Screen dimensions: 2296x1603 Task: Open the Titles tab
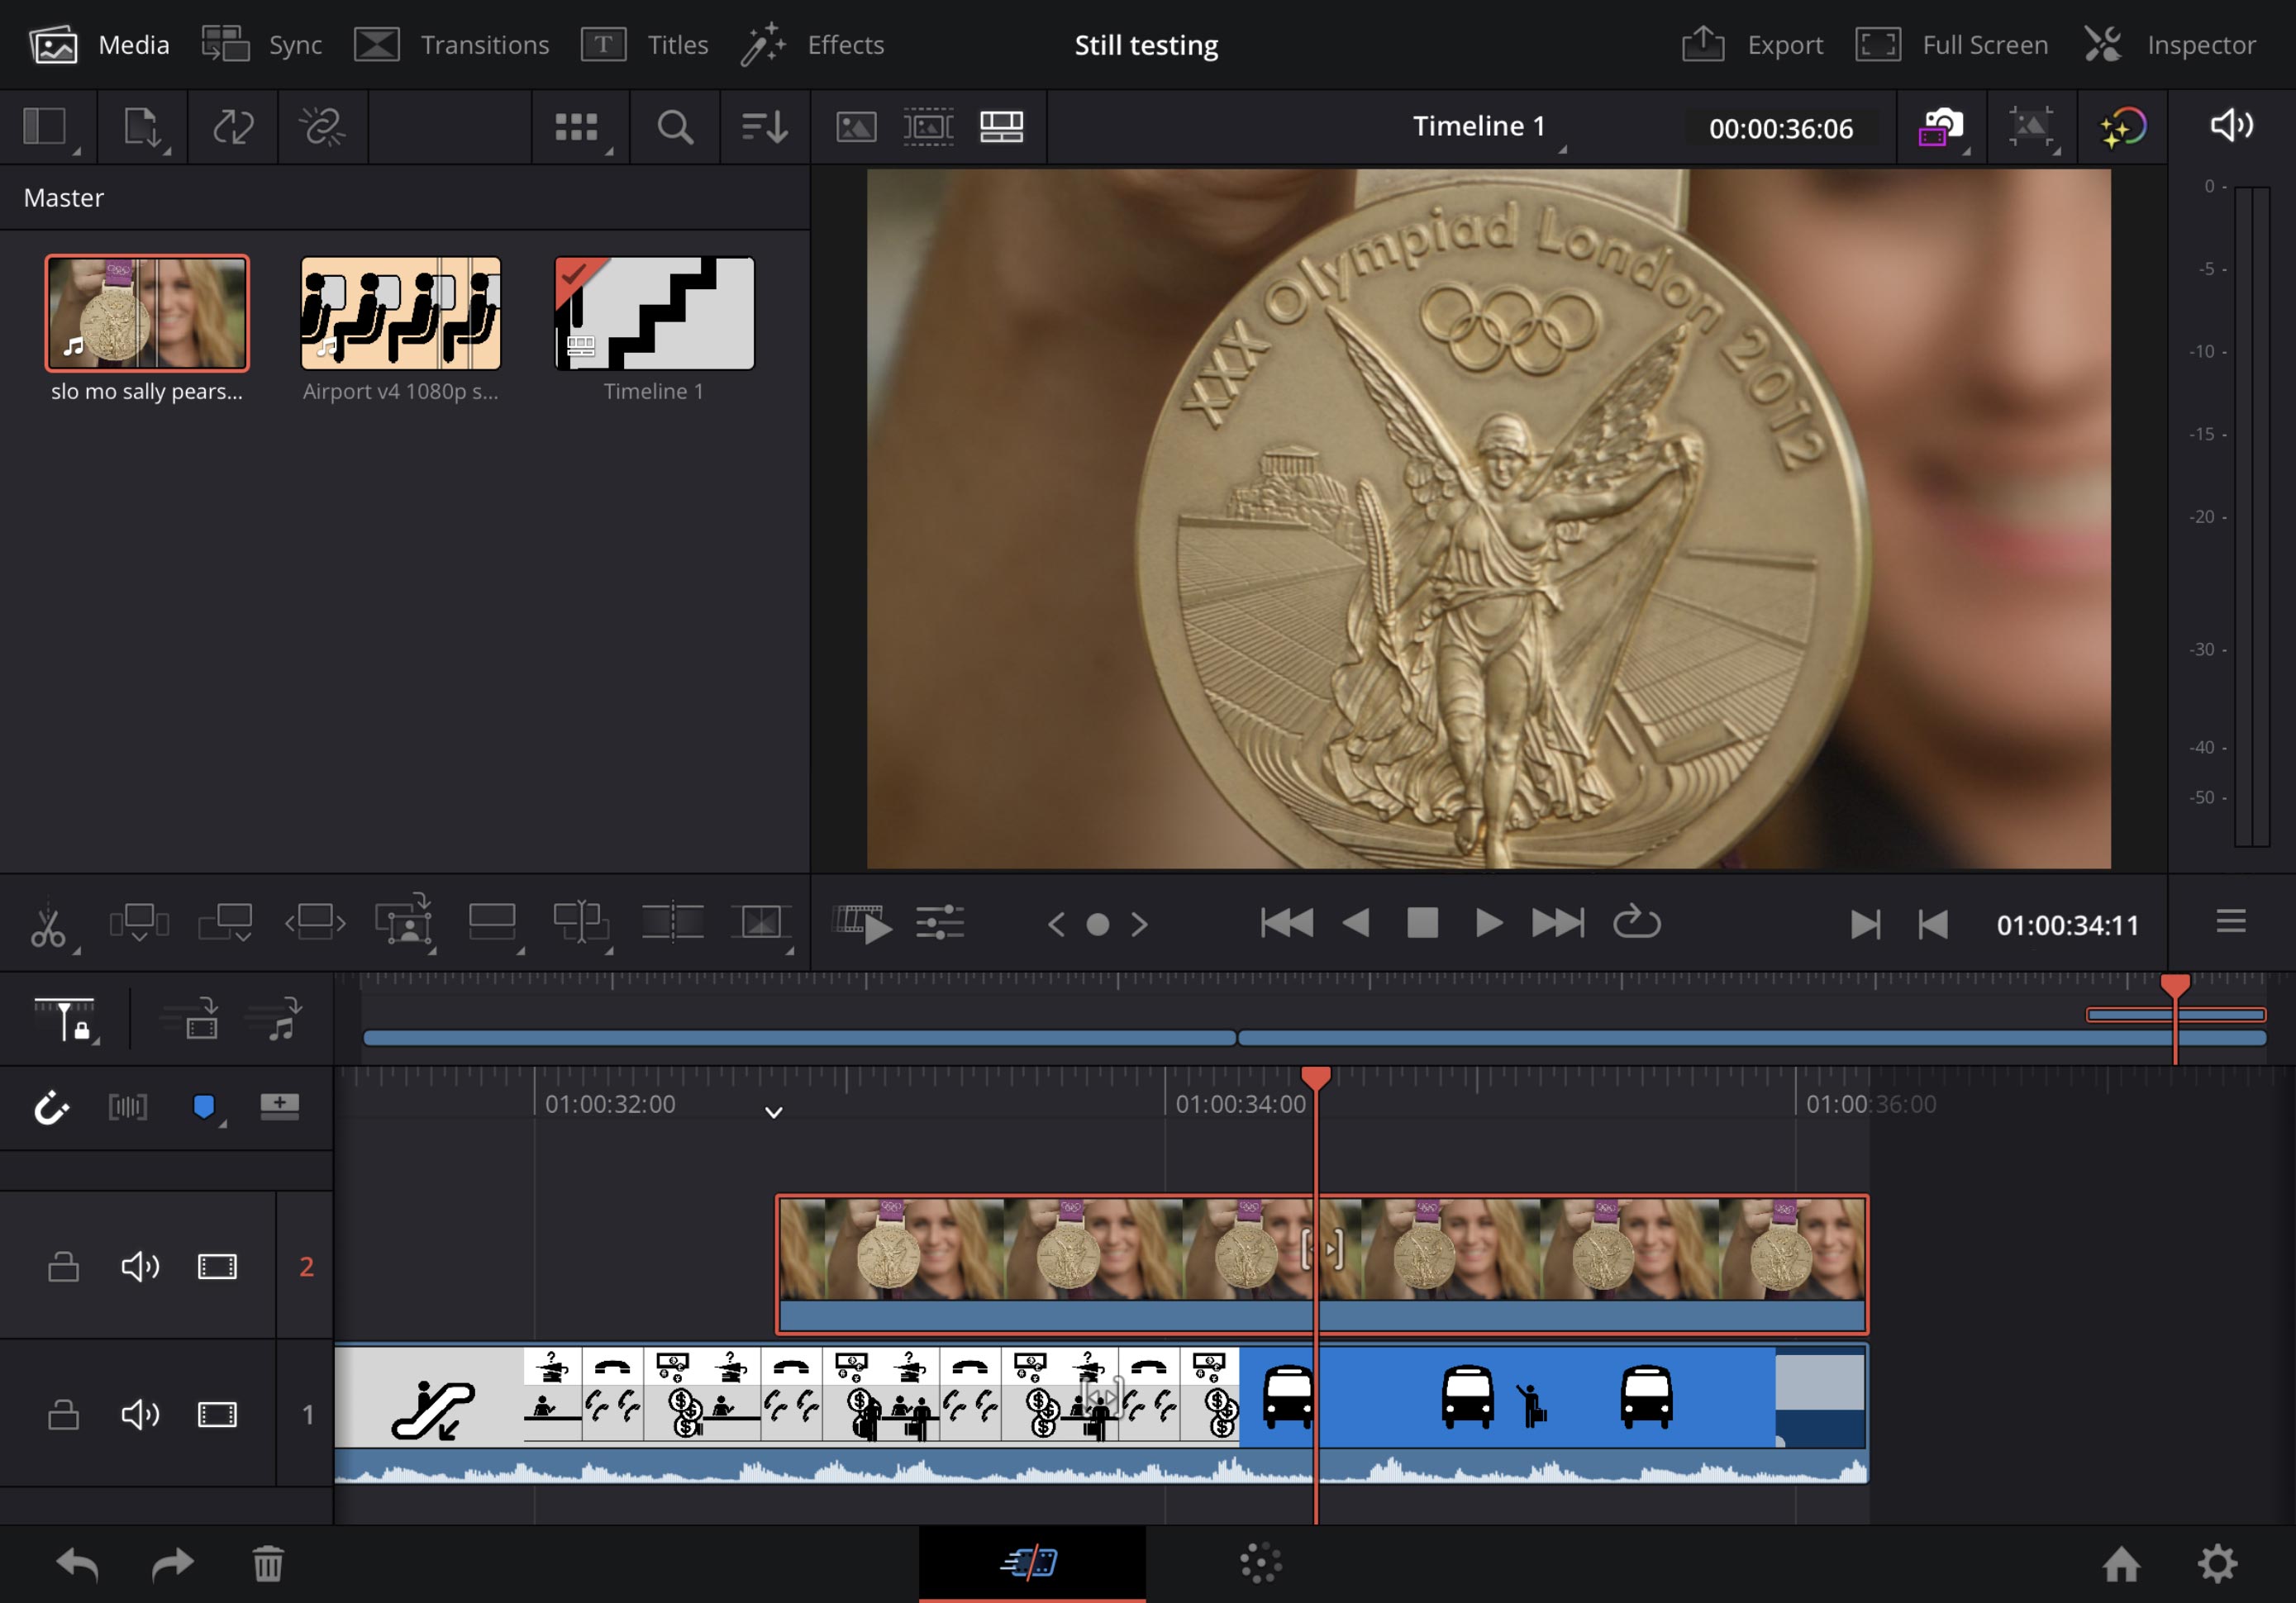(x=644, y=45)
